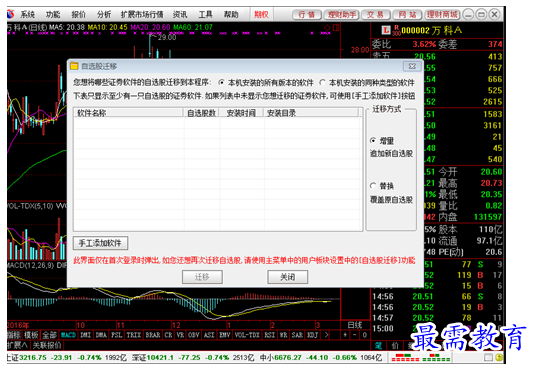Show more indicator tabs with > arrow
This screenshot has height=369, width=535.
pyautogui.click(x=326, y=335)
